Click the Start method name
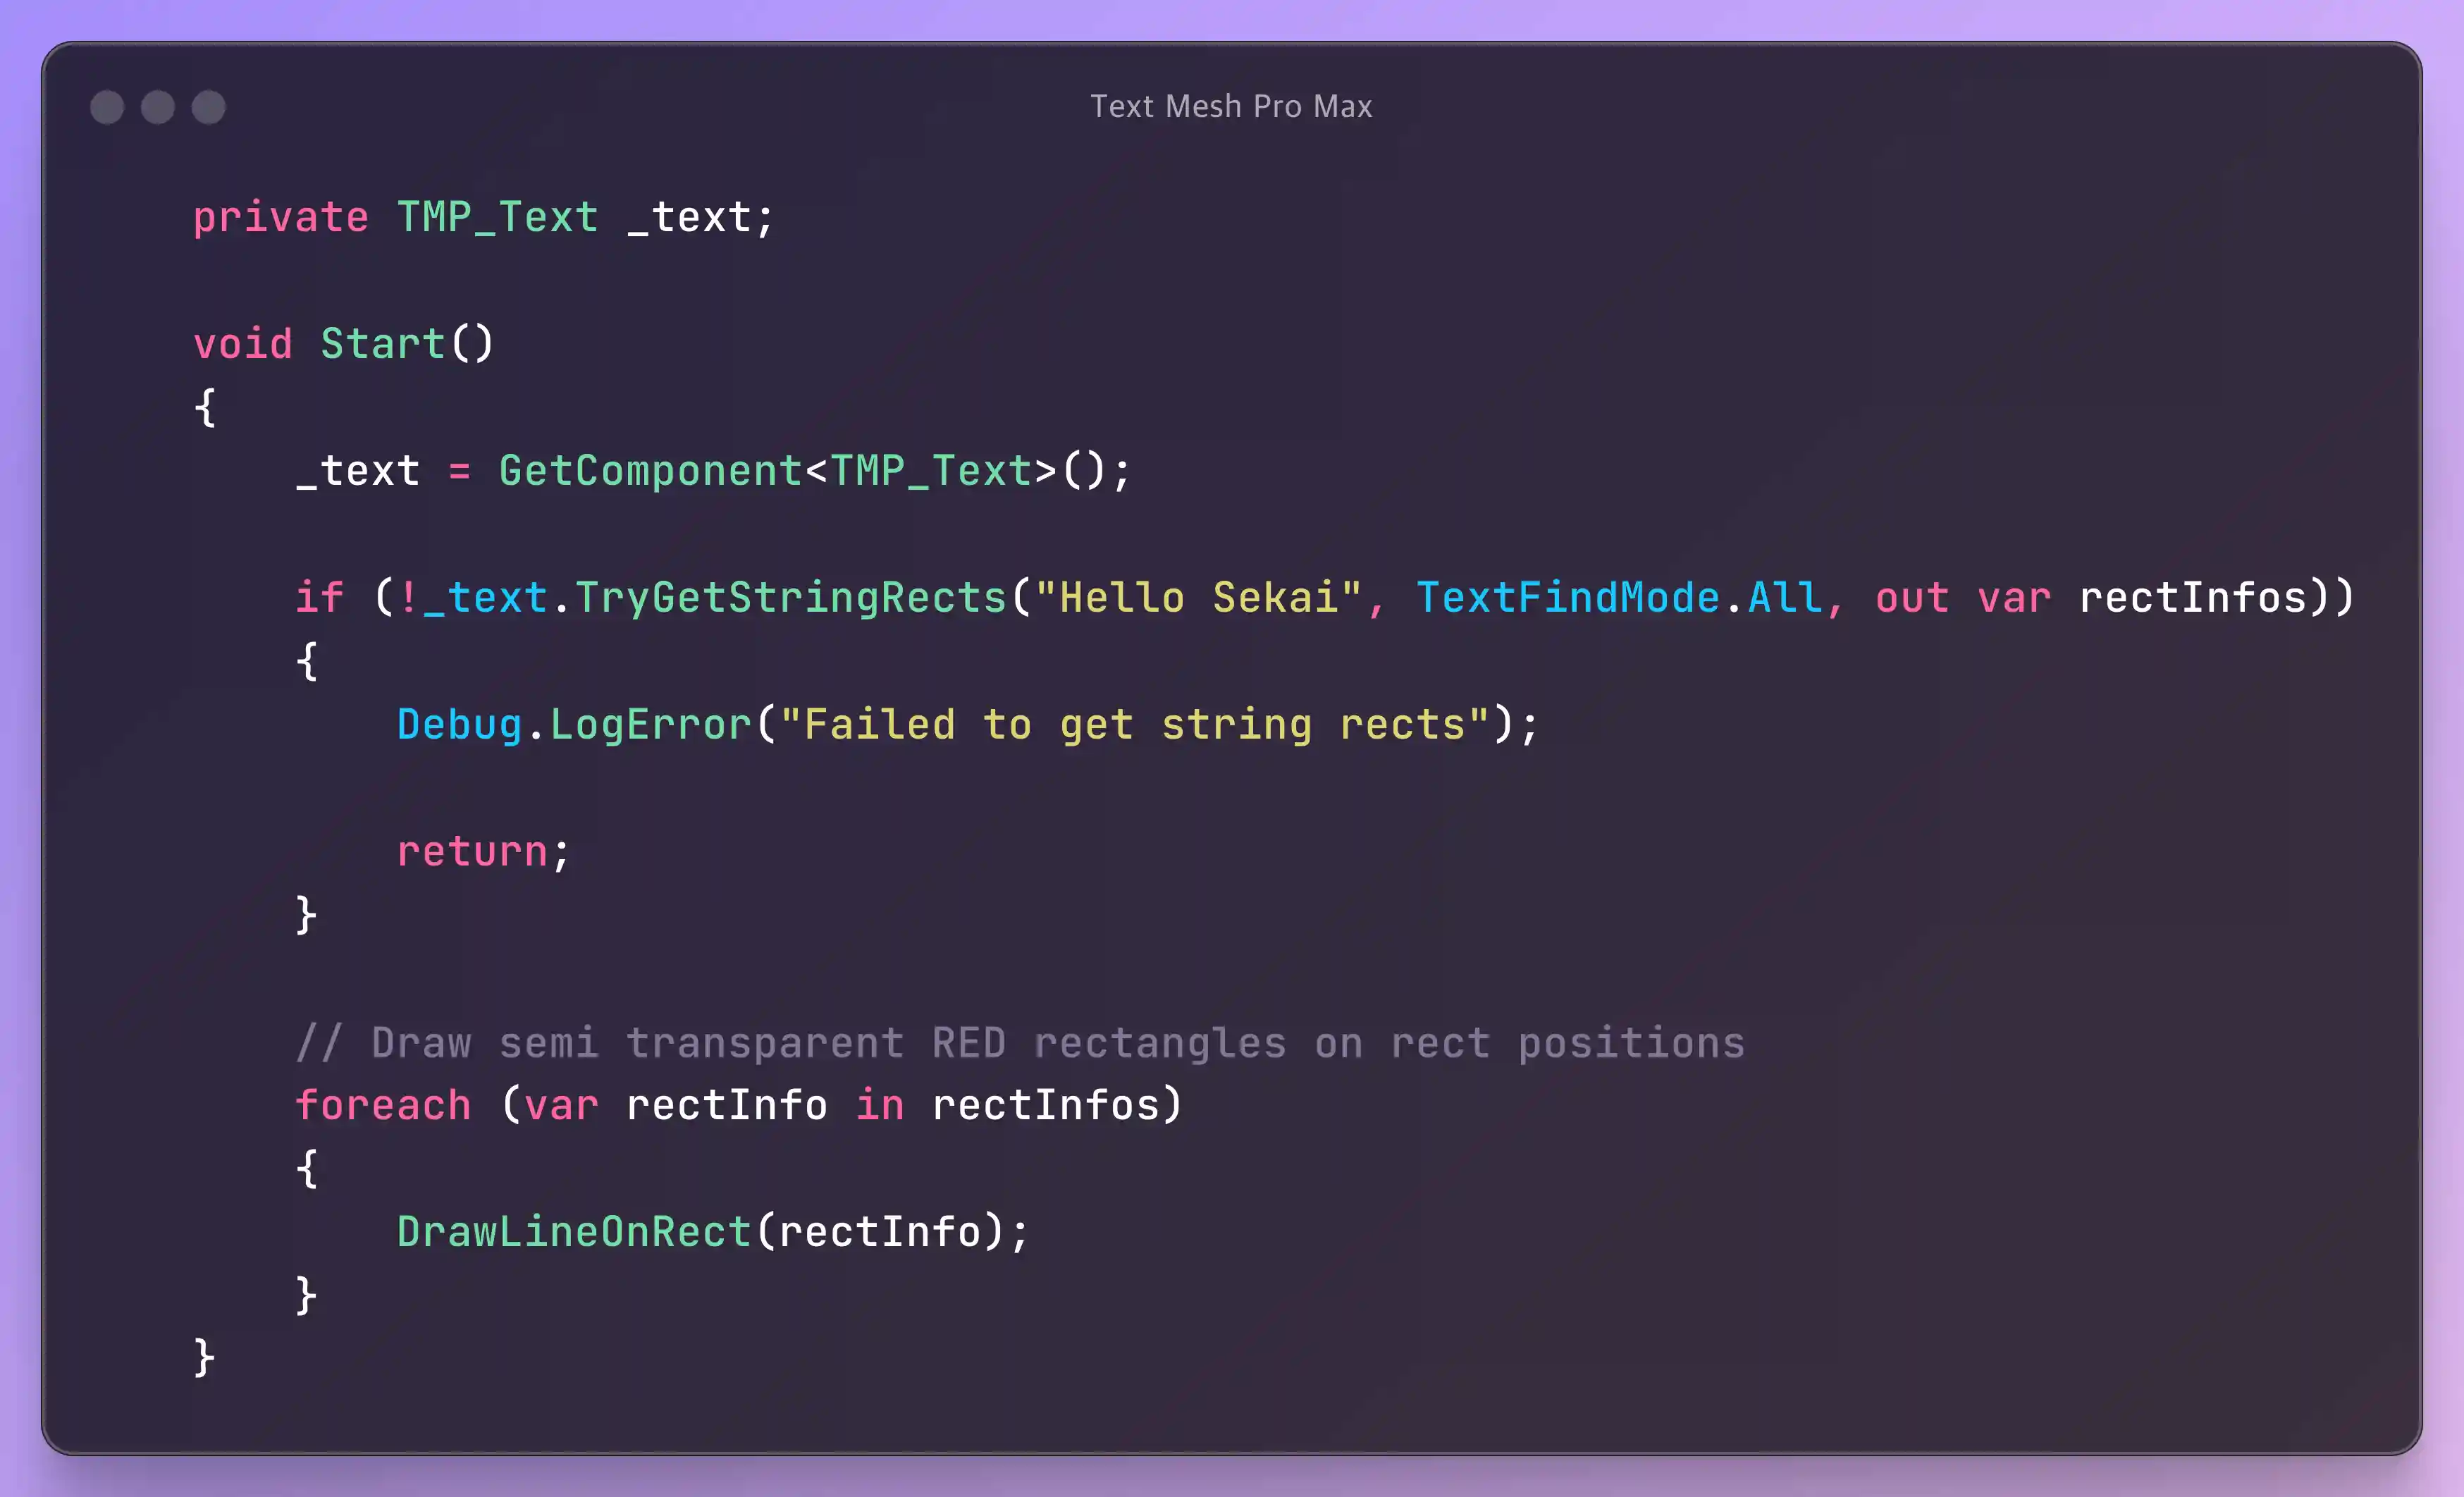This screenshot has height=1497, width=2464. click(382, 343)
